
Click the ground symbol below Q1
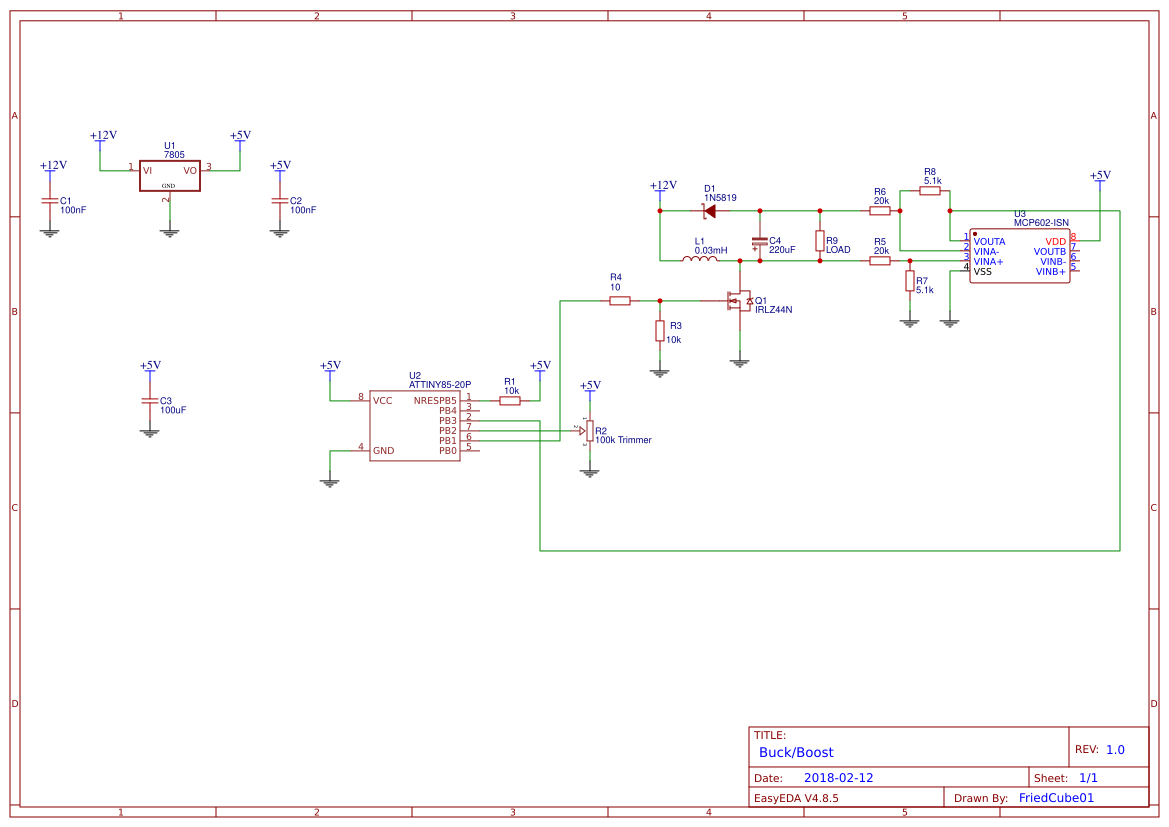[x=739, y=361]
